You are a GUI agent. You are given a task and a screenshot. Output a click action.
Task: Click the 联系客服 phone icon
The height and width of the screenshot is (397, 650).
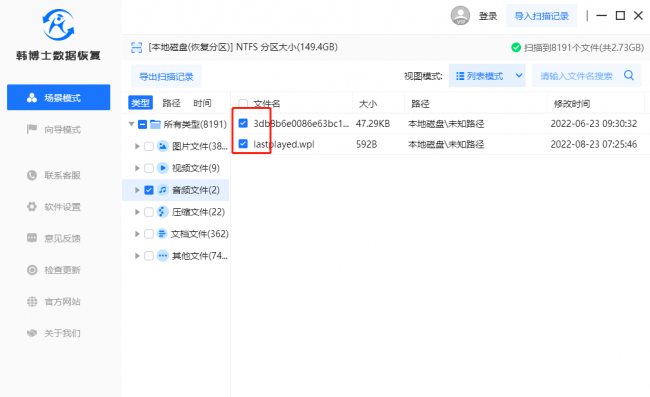[32, 175]
